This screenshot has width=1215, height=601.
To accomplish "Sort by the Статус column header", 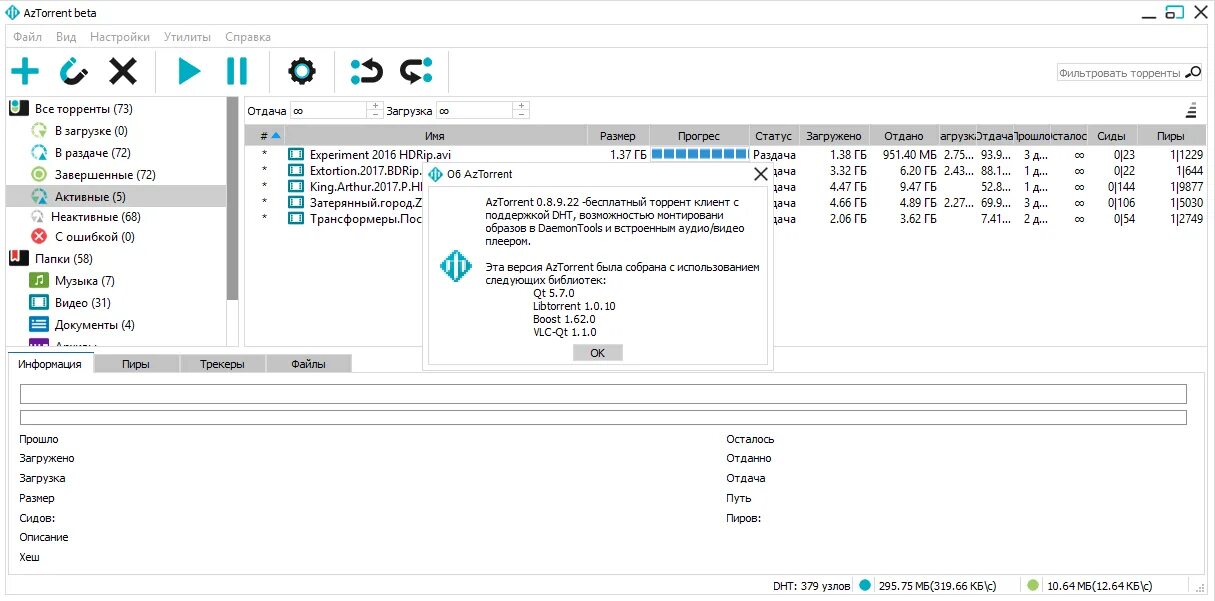I will pyautogui.click(x=773, y=136).
